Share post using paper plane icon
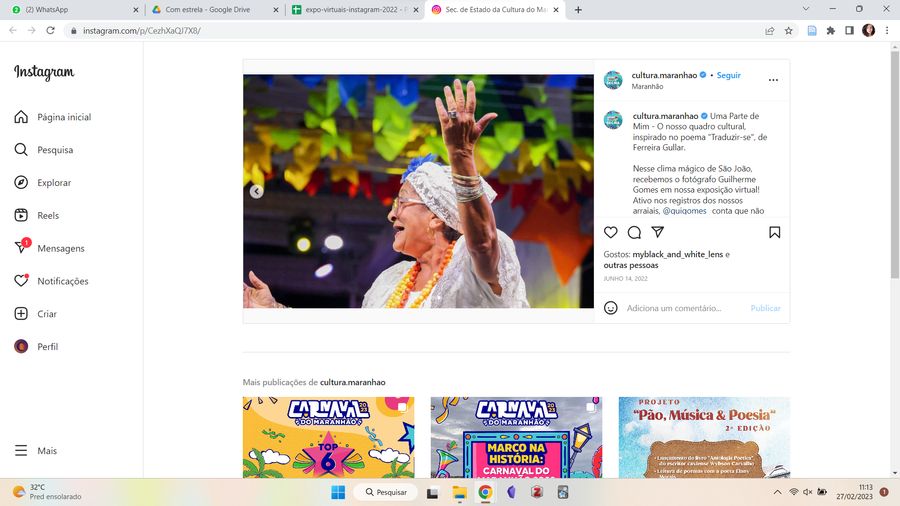The image size is (900, 506). pos(657,232)
